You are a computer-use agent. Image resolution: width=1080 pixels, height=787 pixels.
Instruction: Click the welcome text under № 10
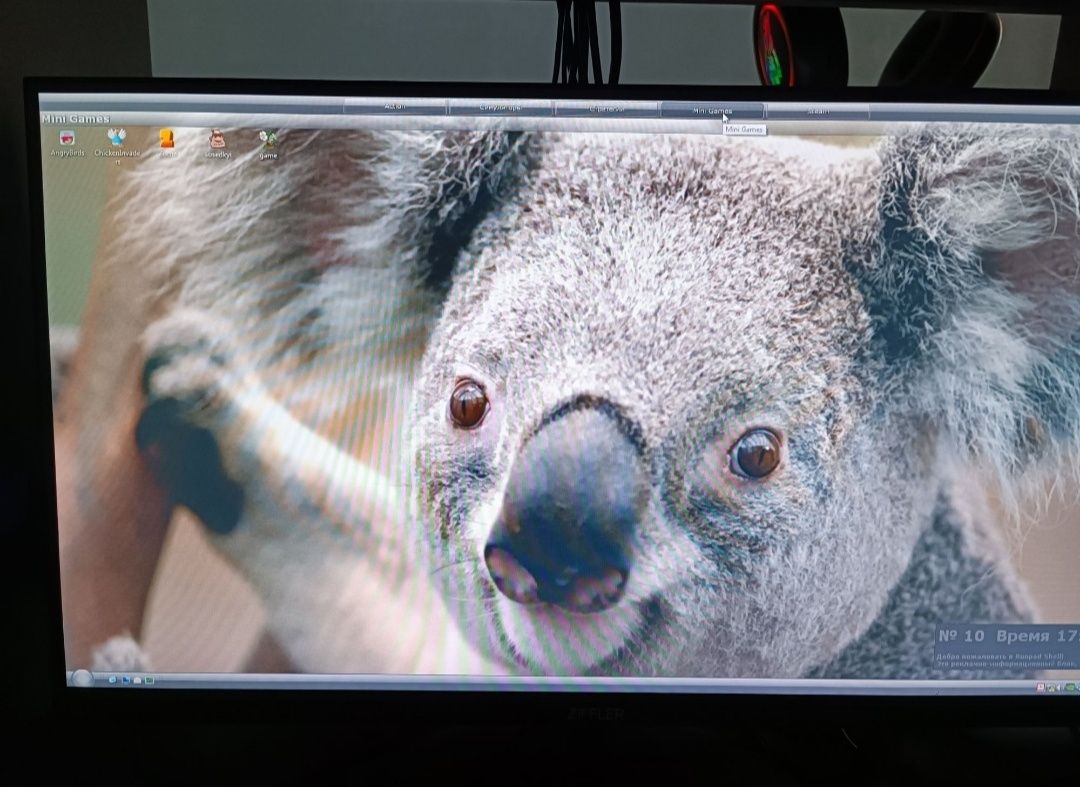[x=1001, y=660]
